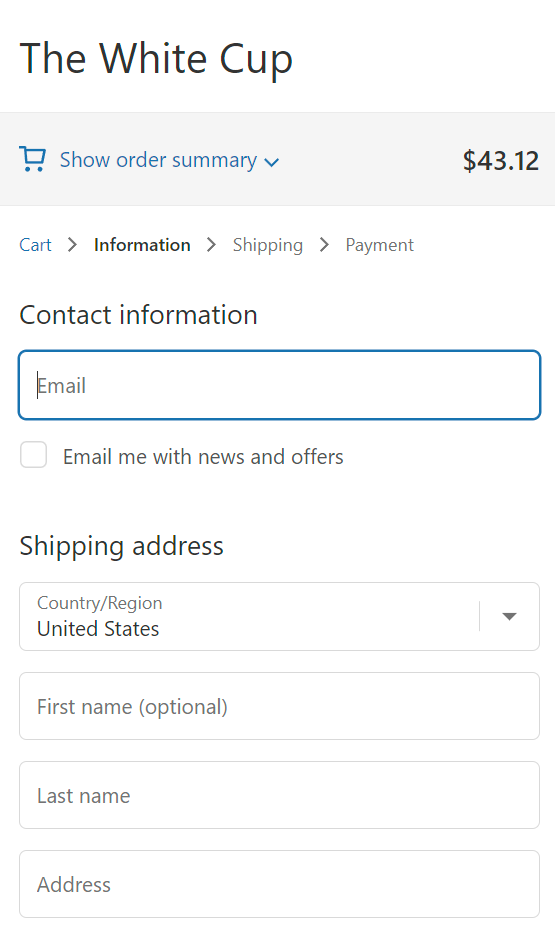The width and height of the screenshot is (555, 928).
Task: Expand order summary using the down chevron
Action: [272, 162]
